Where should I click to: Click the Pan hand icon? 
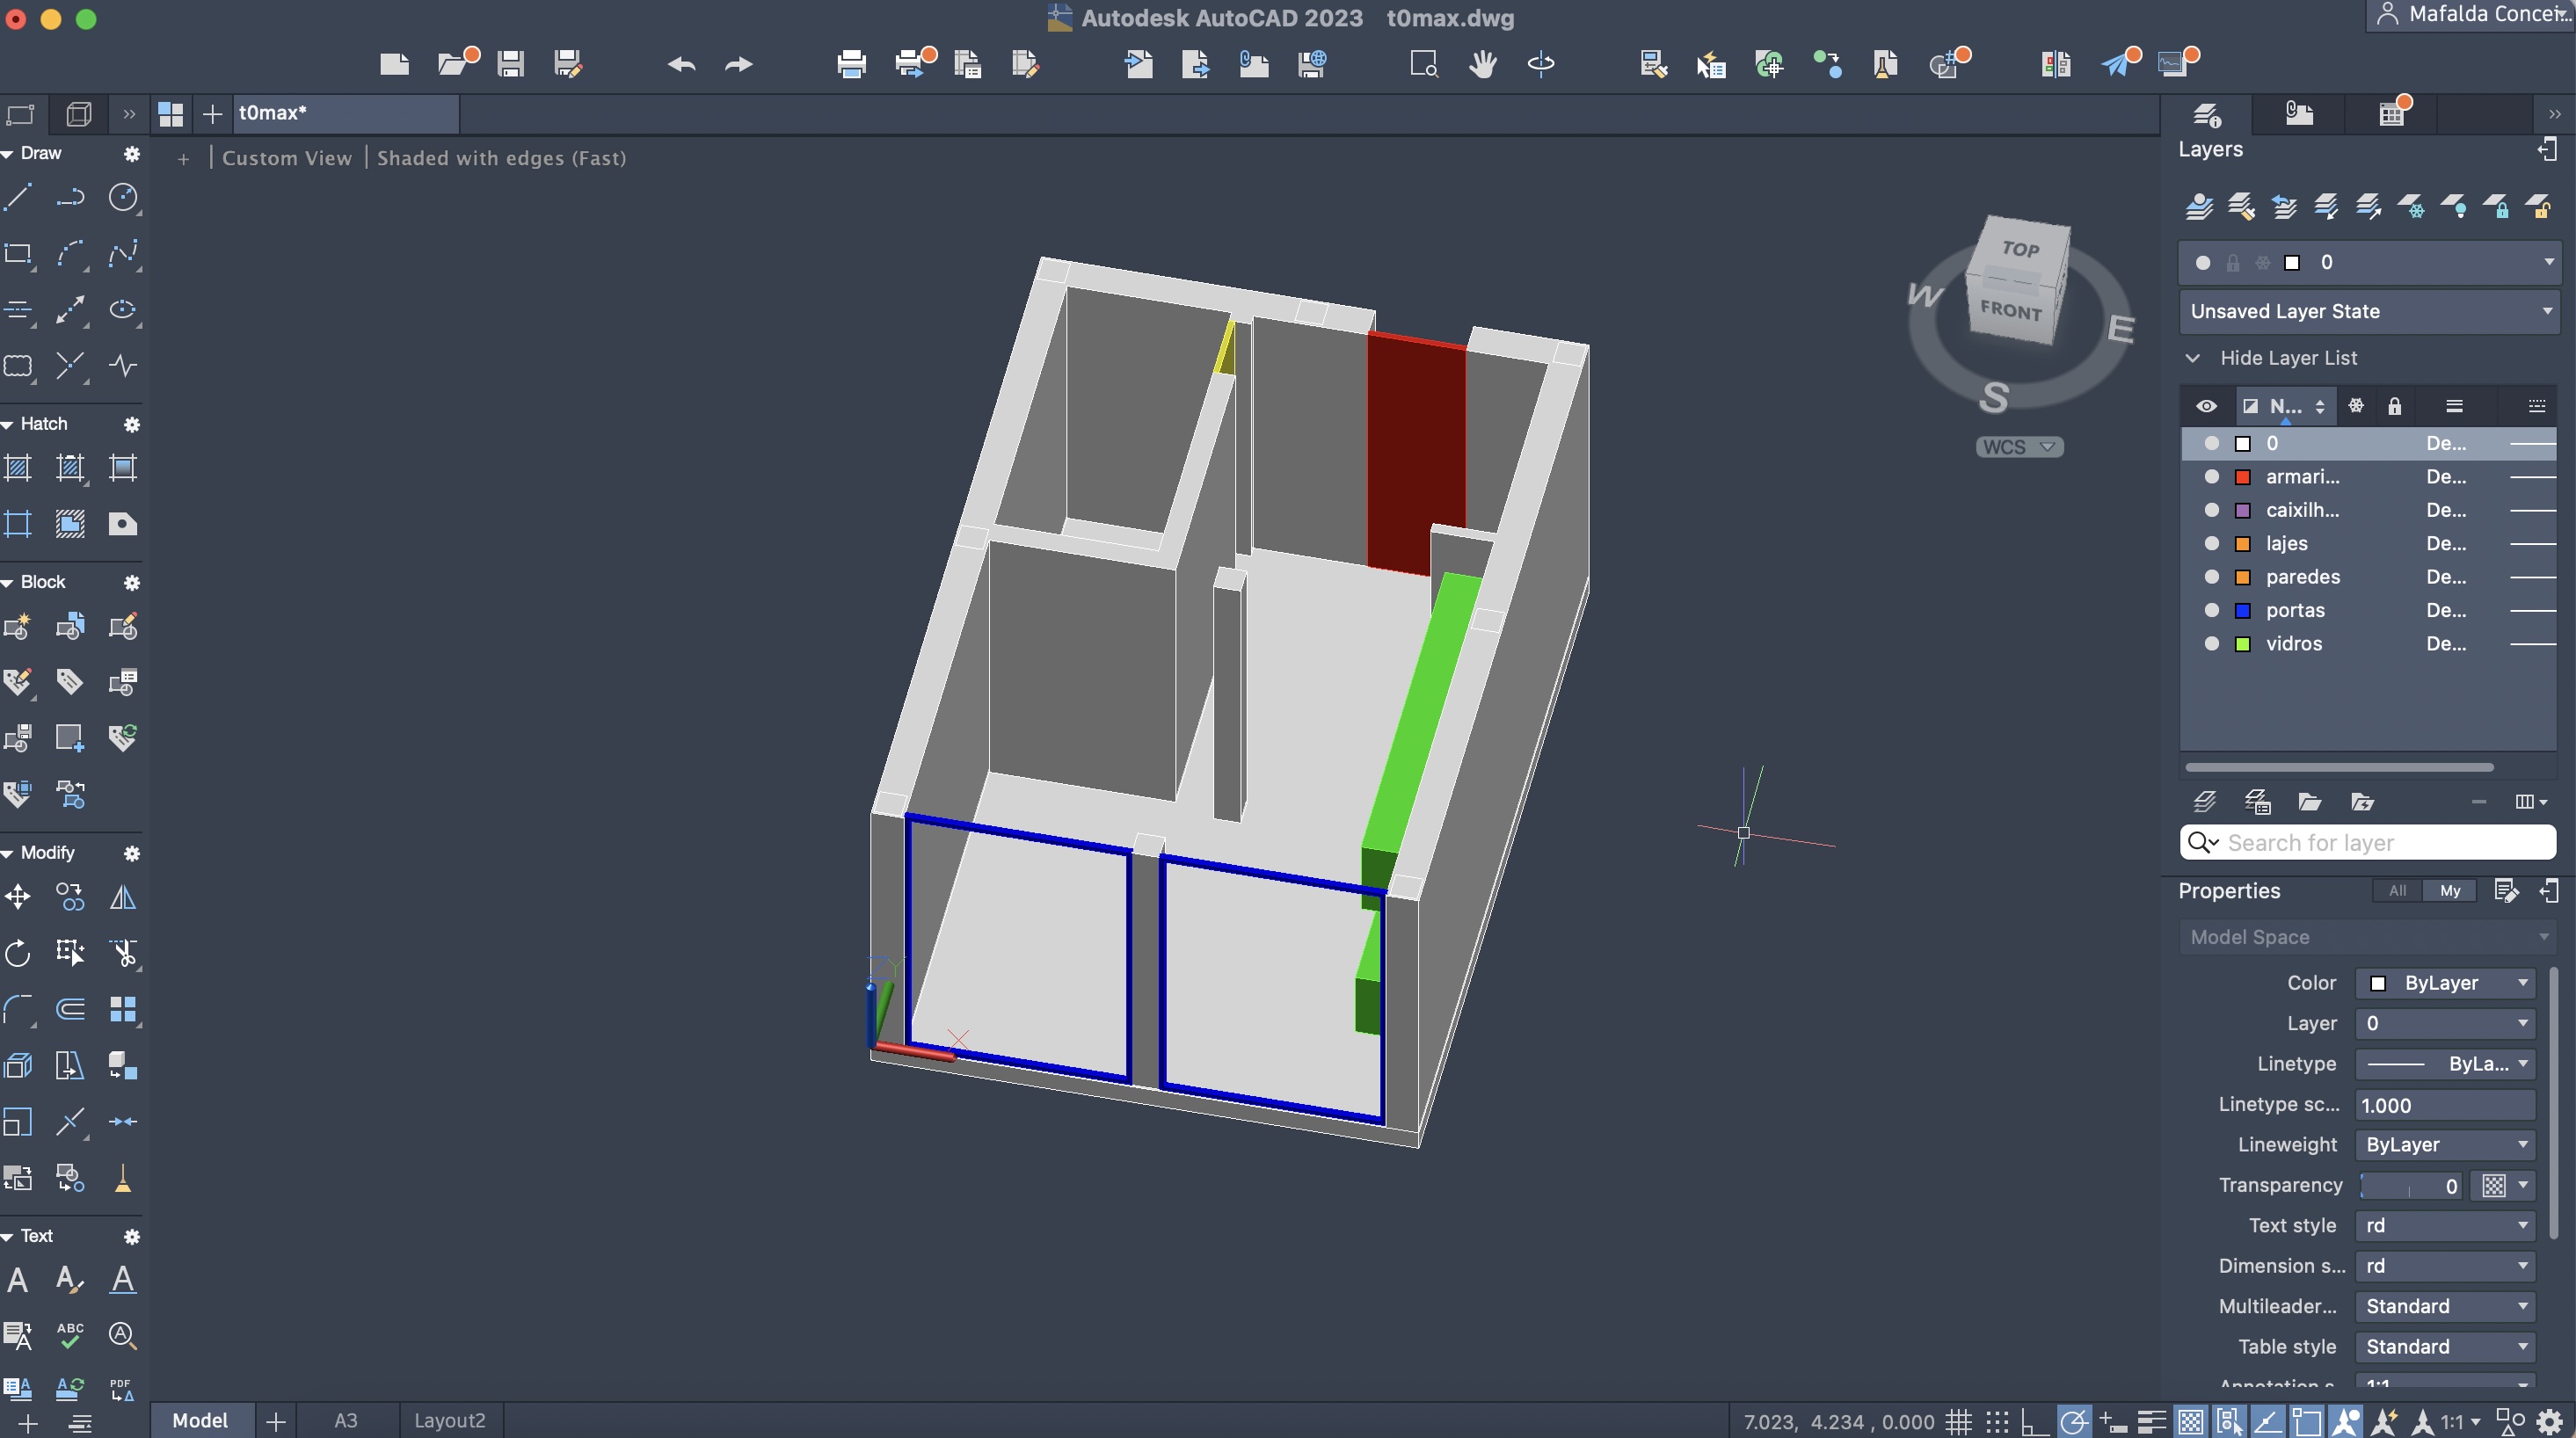coord(1482,64)
